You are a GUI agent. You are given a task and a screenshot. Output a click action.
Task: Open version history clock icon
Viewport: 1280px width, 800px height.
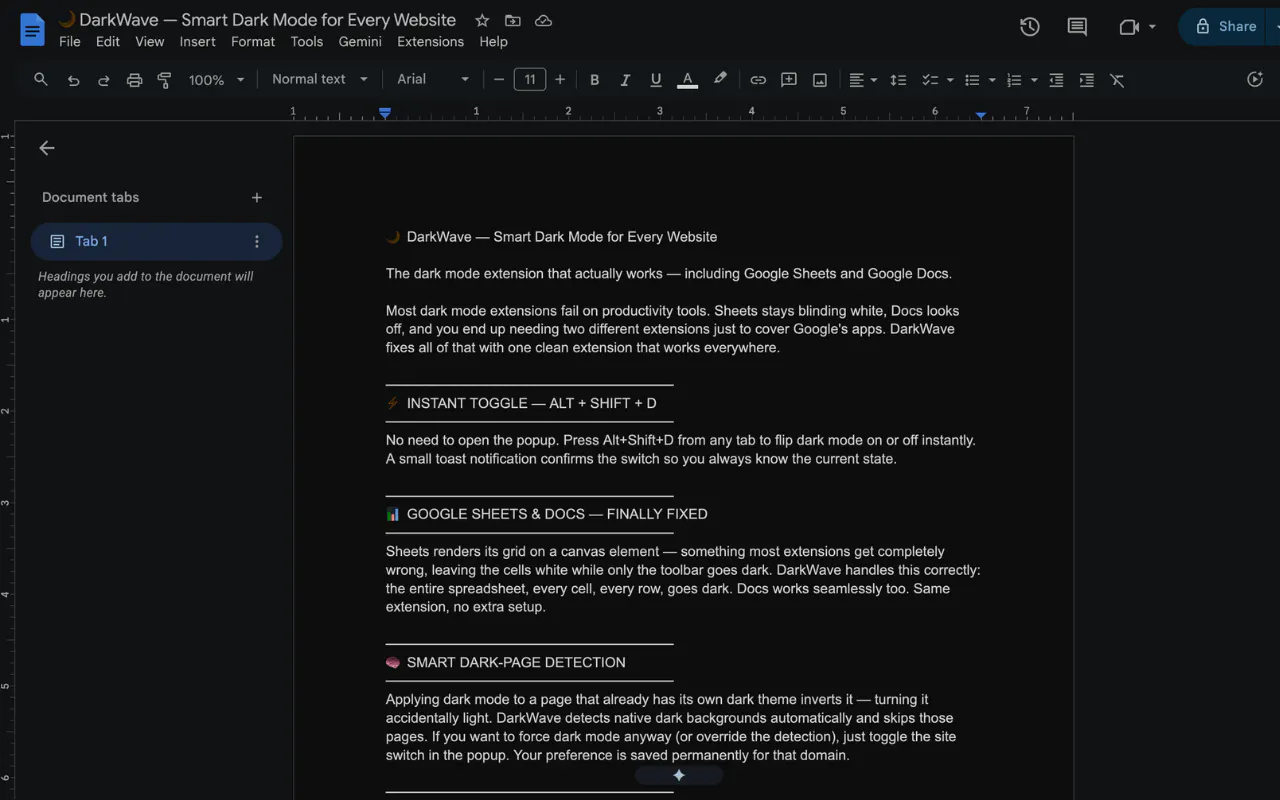(x=1029, y=27)
